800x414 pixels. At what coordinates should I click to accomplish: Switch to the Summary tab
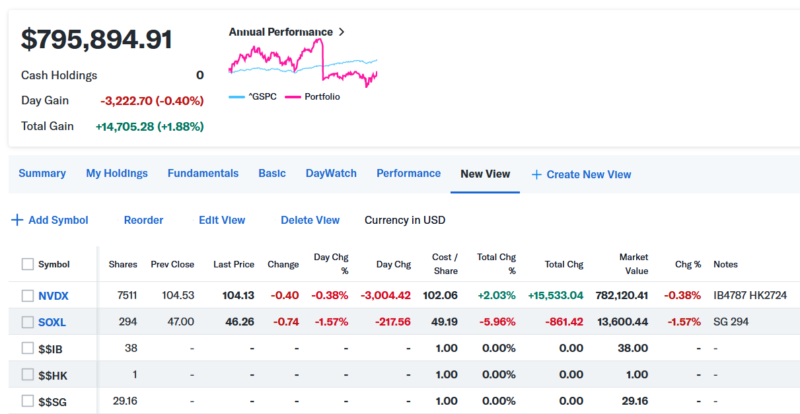[x=42, y=174]
